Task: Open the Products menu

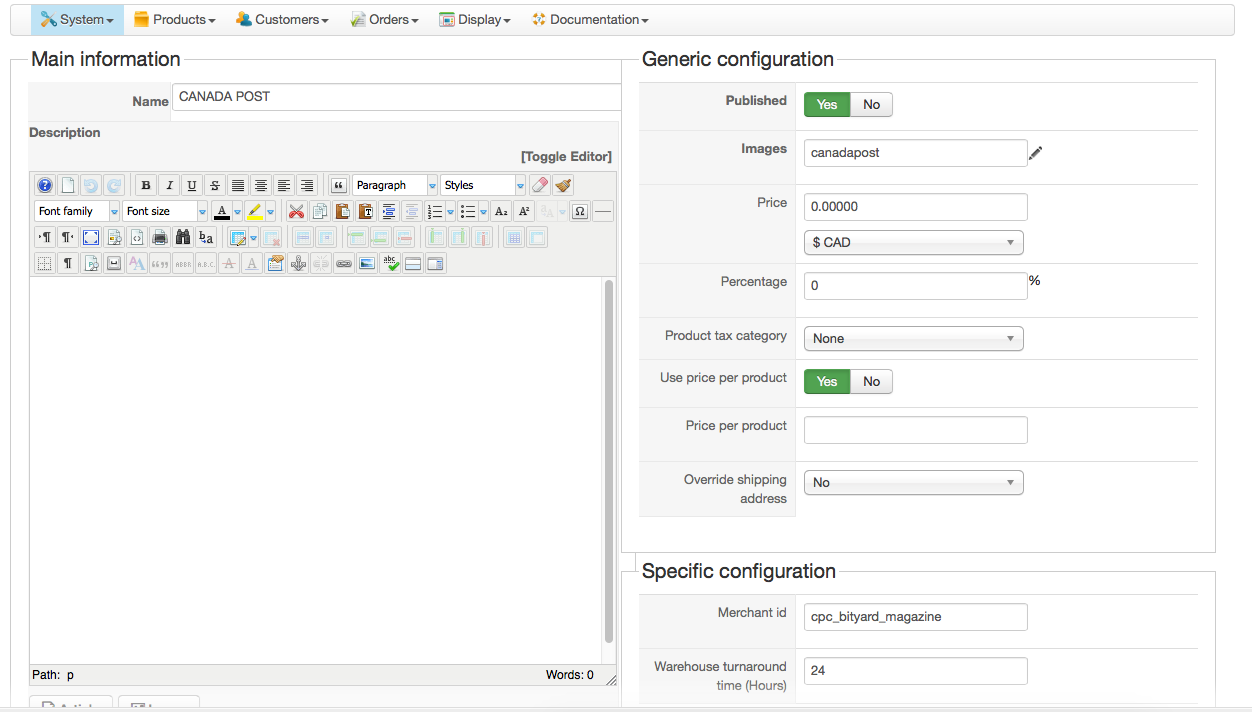Action: point(174,19)
